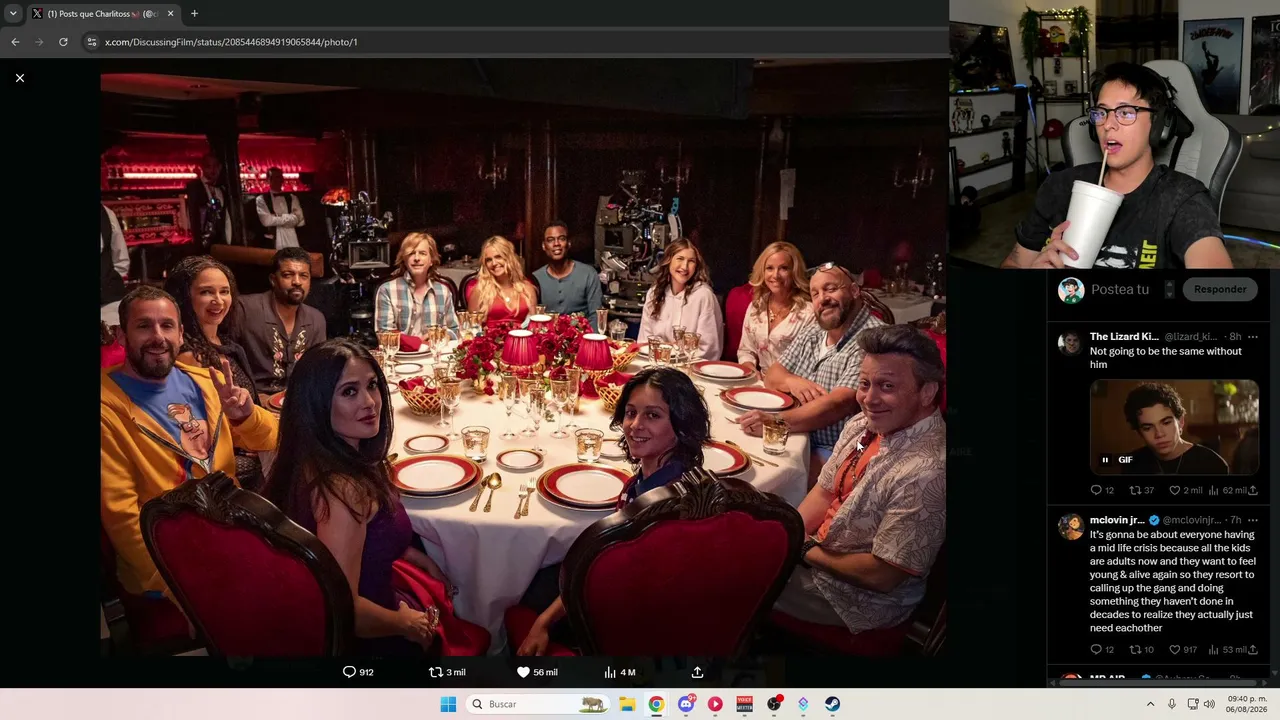Reload the current page
Viewport: 1280px width, 720px height.
pos(63,42)
